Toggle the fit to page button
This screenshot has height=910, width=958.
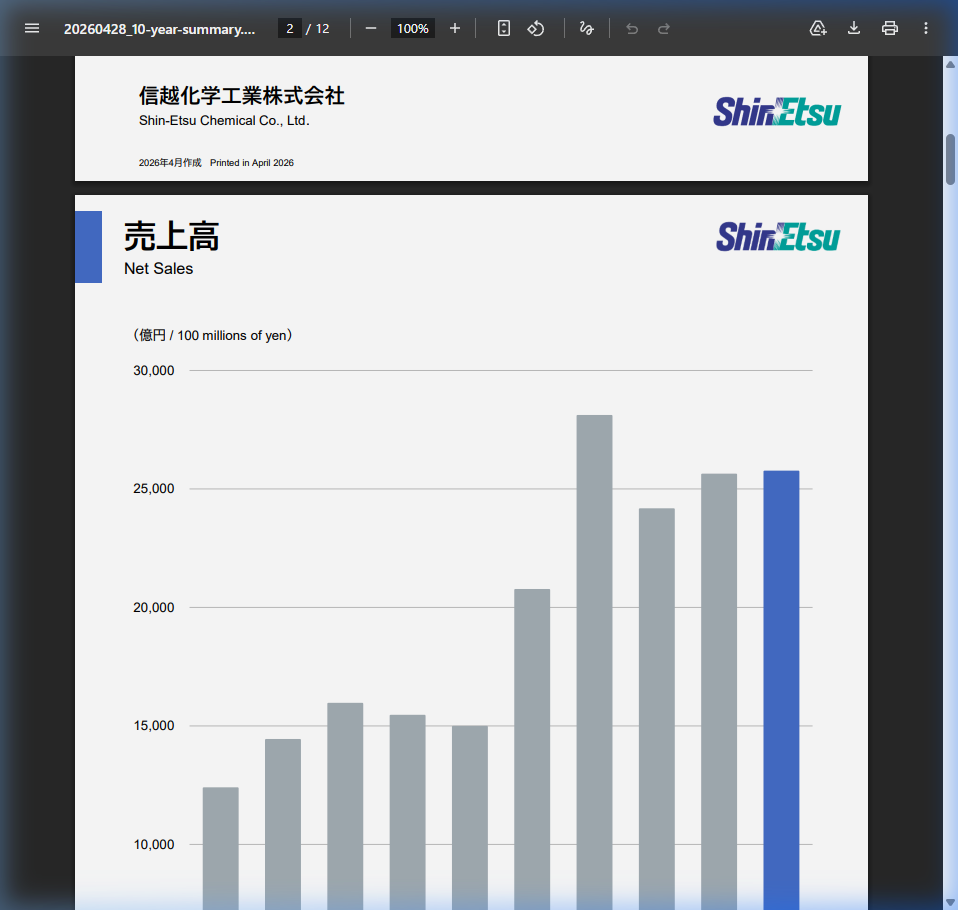503,28
